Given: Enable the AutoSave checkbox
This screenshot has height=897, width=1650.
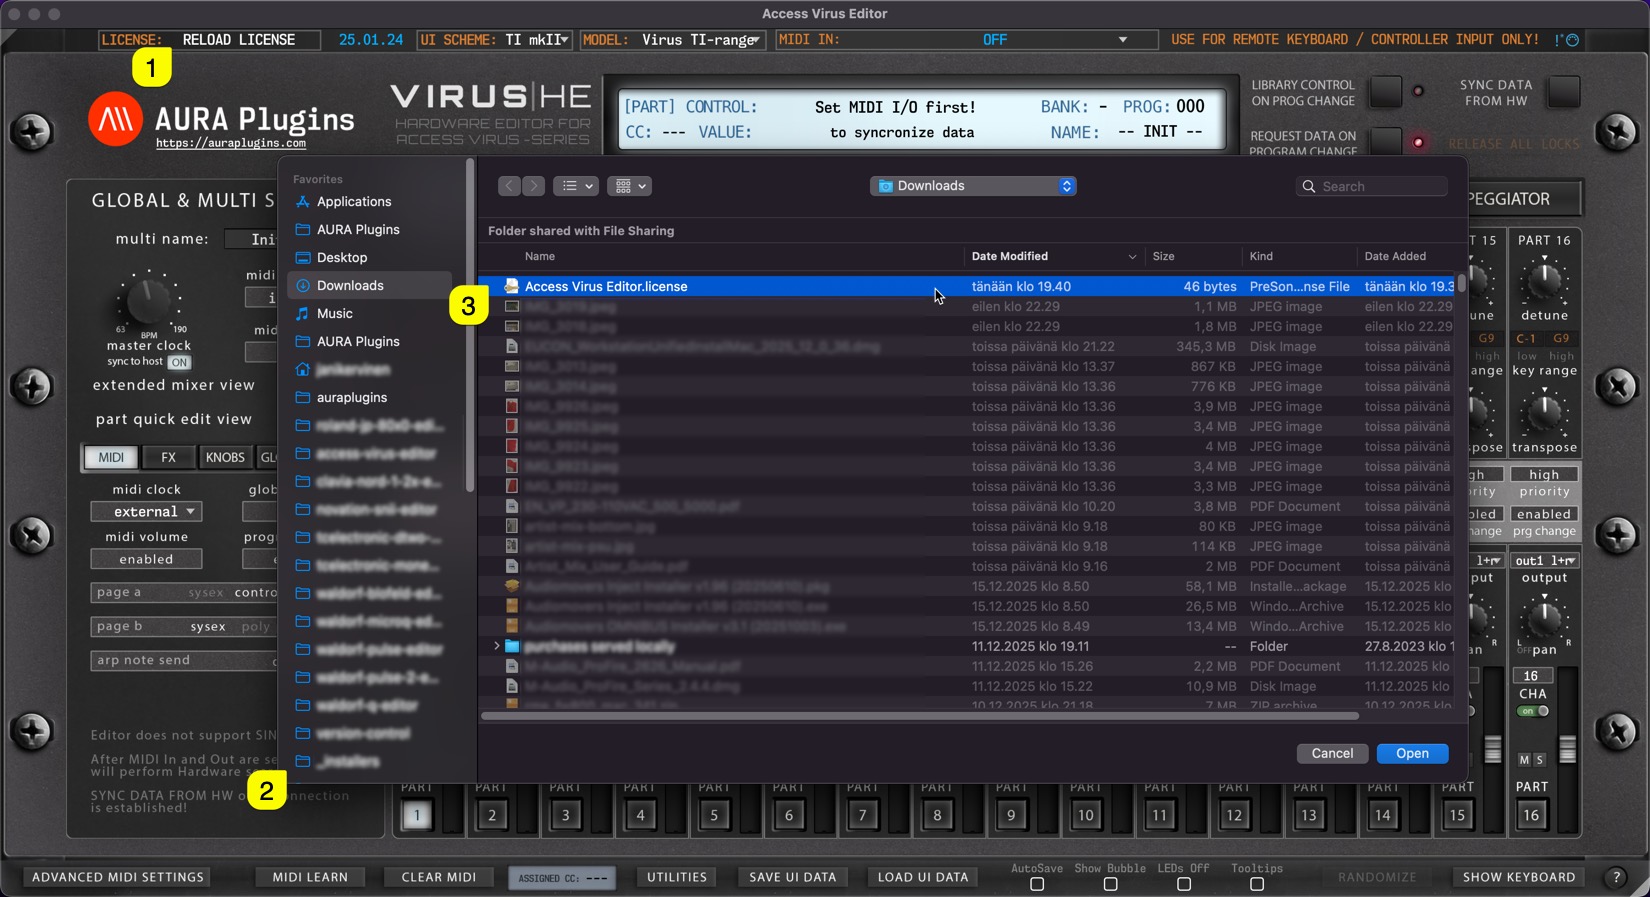Looking at the screenshot, I should 1037,884.
